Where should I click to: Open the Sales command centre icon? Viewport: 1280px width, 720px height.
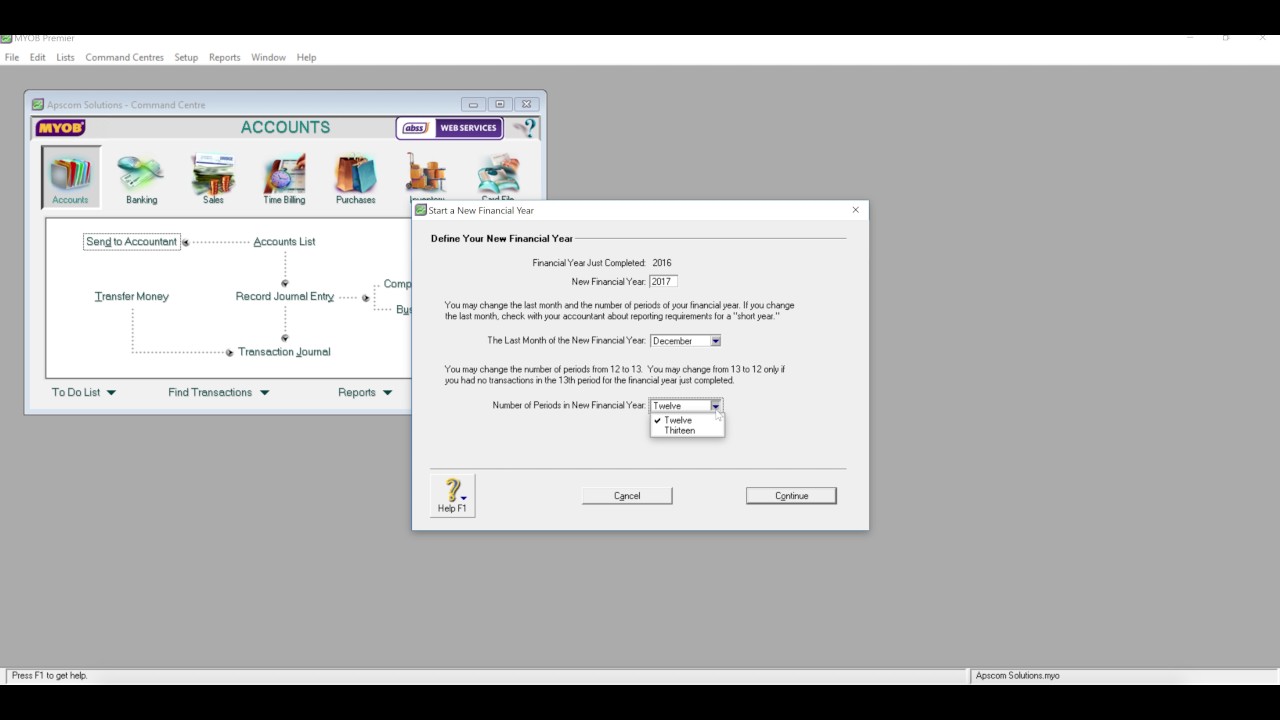click(213, 179)
